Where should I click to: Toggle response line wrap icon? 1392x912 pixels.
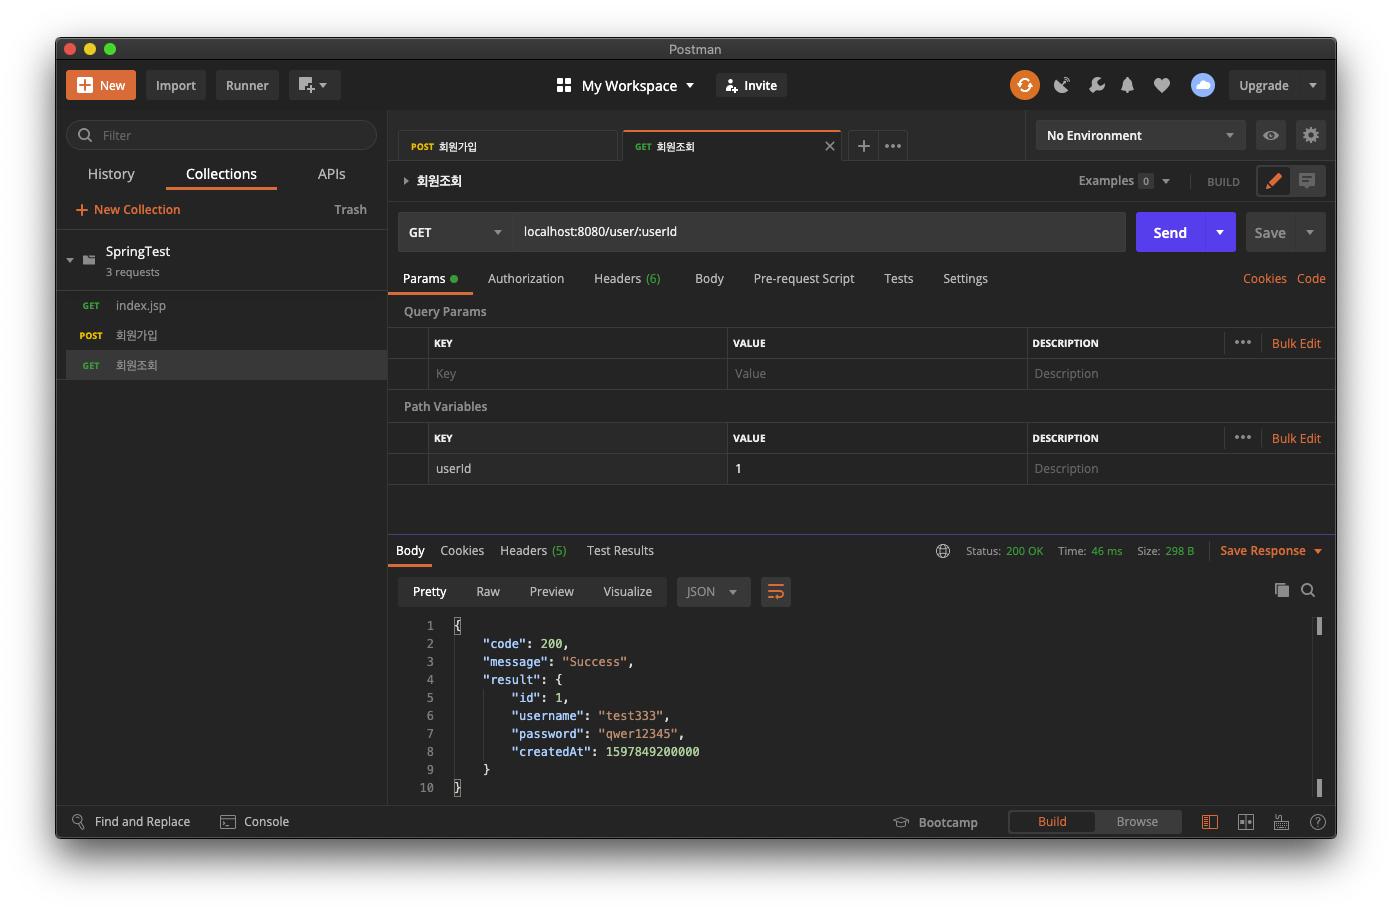pyautogui.click(x=776, y=592)
